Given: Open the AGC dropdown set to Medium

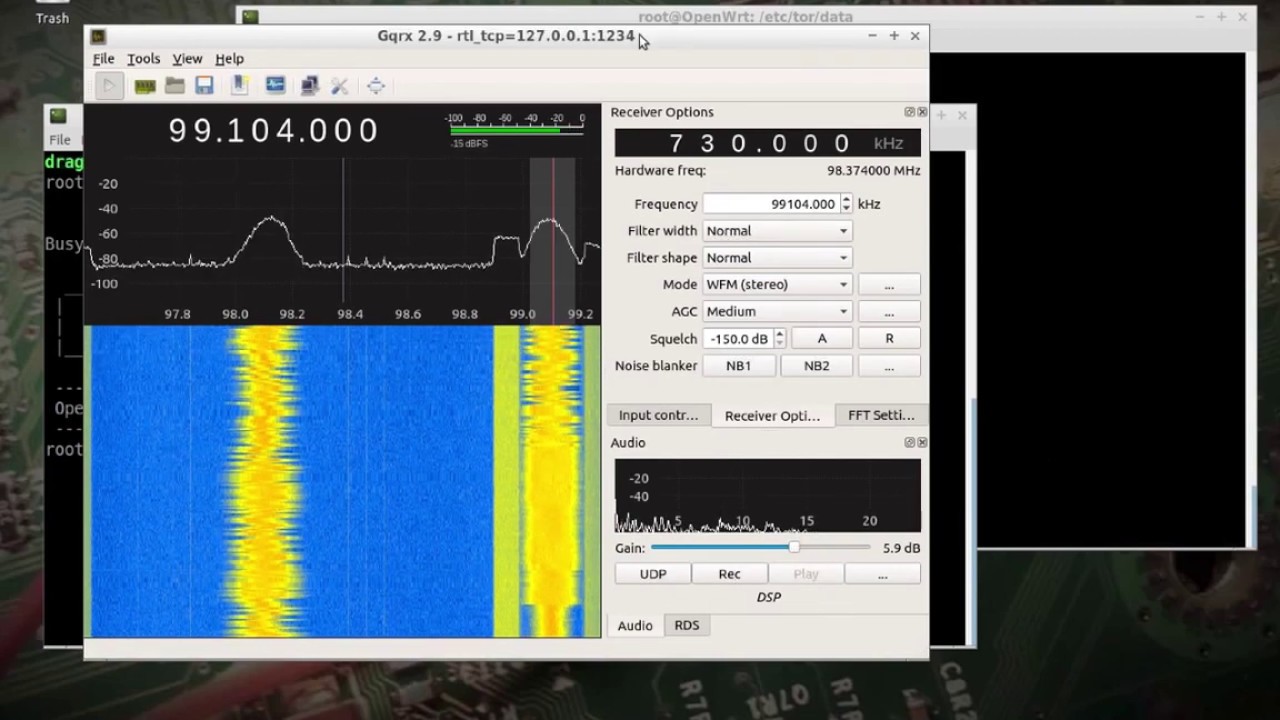Looking at the screenshot, I should (x=777, y=312).
